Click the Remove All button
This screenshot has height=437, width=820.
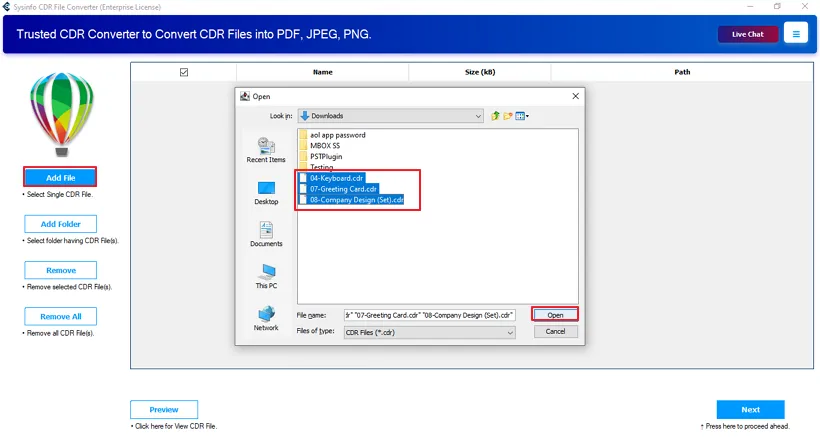click(61, 316)
